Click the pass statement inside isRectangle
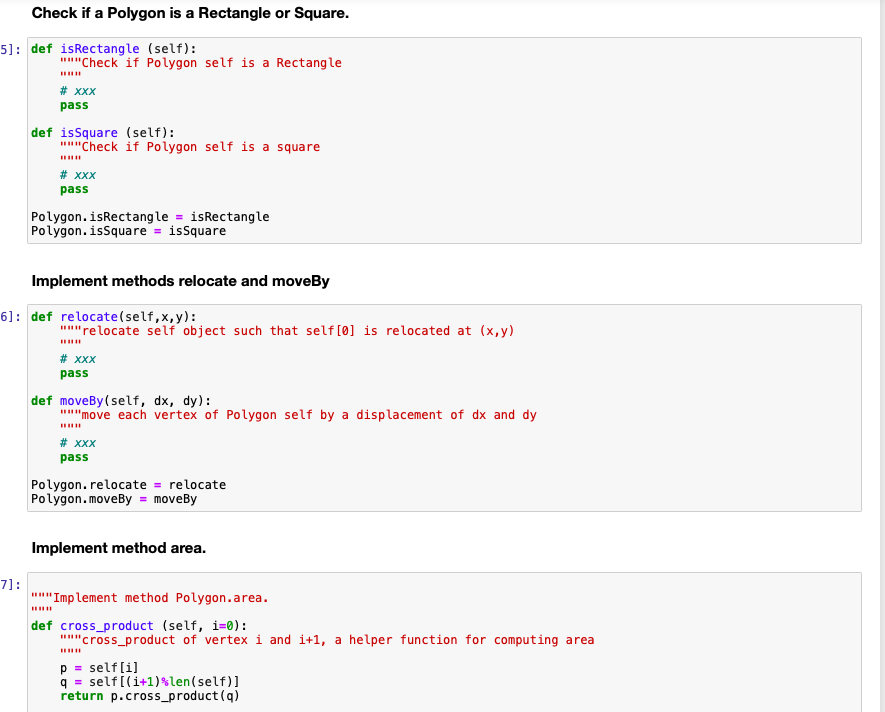885x712 pixels. point(73,104)
